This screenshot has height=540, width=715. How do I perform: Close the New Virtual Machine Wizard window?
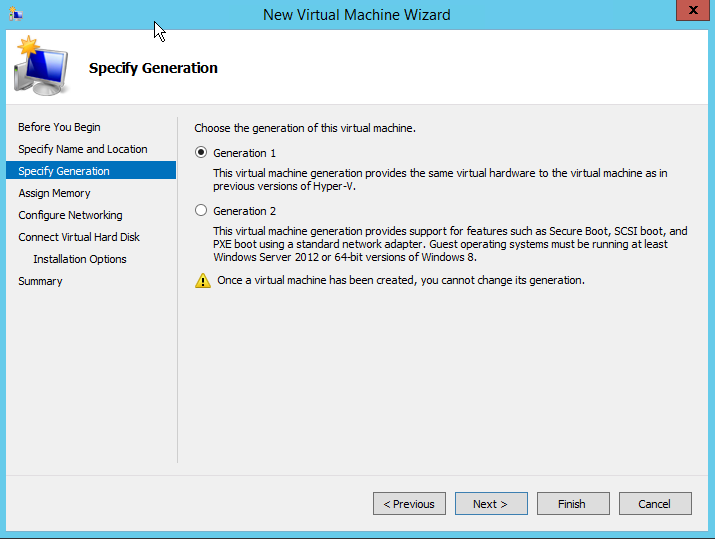click(689, 11)
